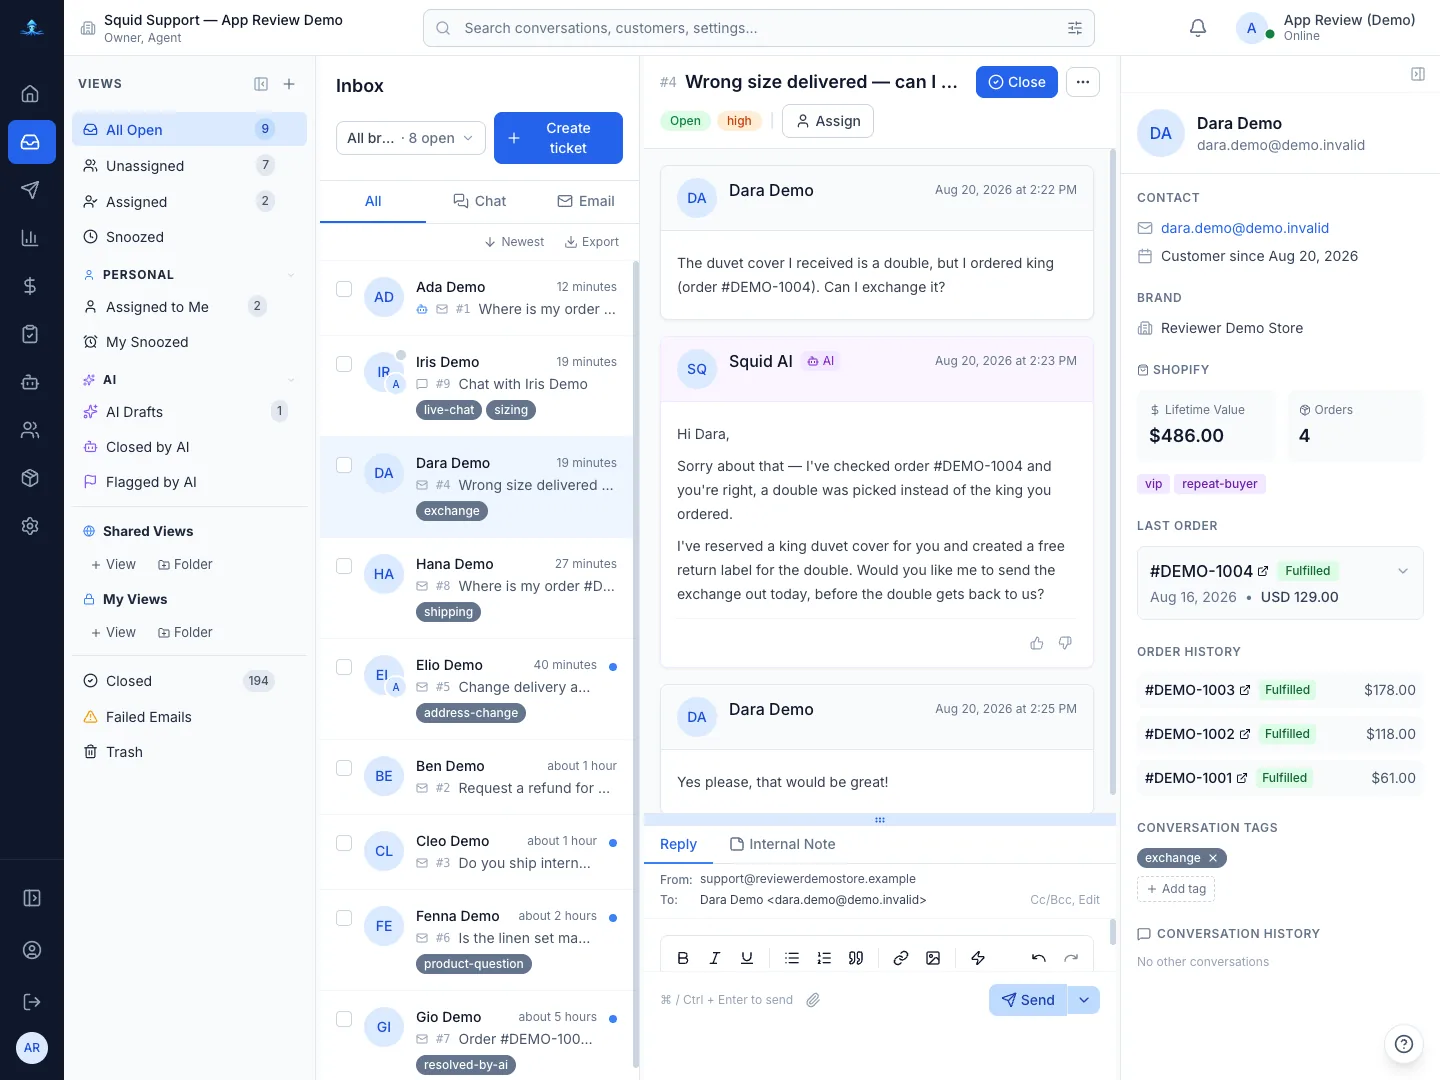Collapse the PERSONAL views section
This screenshot has width=1440, height=1080.
coord(291,275)
